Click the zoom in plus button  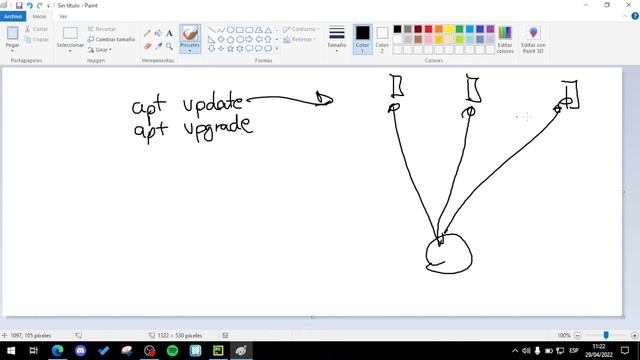[634, 336]
